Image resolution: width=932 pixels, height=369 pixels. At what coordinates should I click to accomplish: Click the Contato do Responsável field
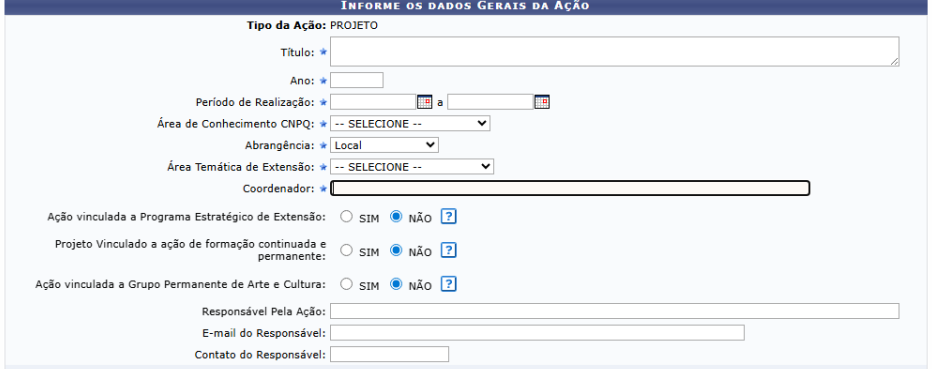point(389,355)
